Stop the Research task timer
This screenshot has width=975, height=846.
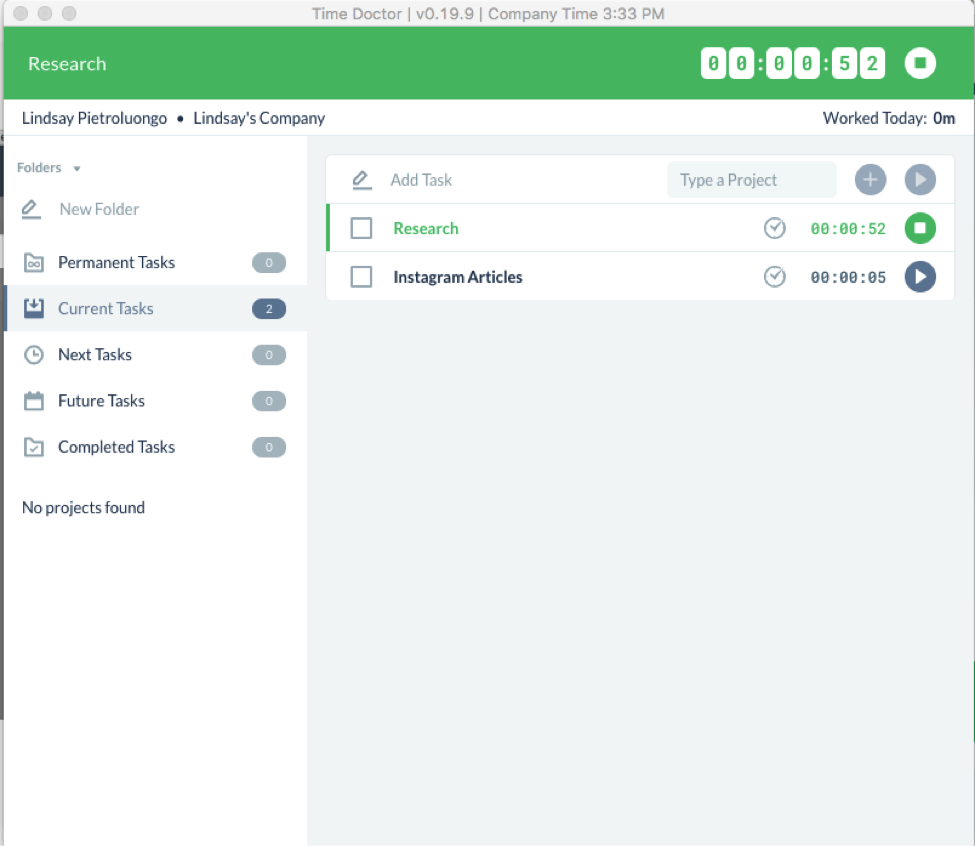(920, 228)
